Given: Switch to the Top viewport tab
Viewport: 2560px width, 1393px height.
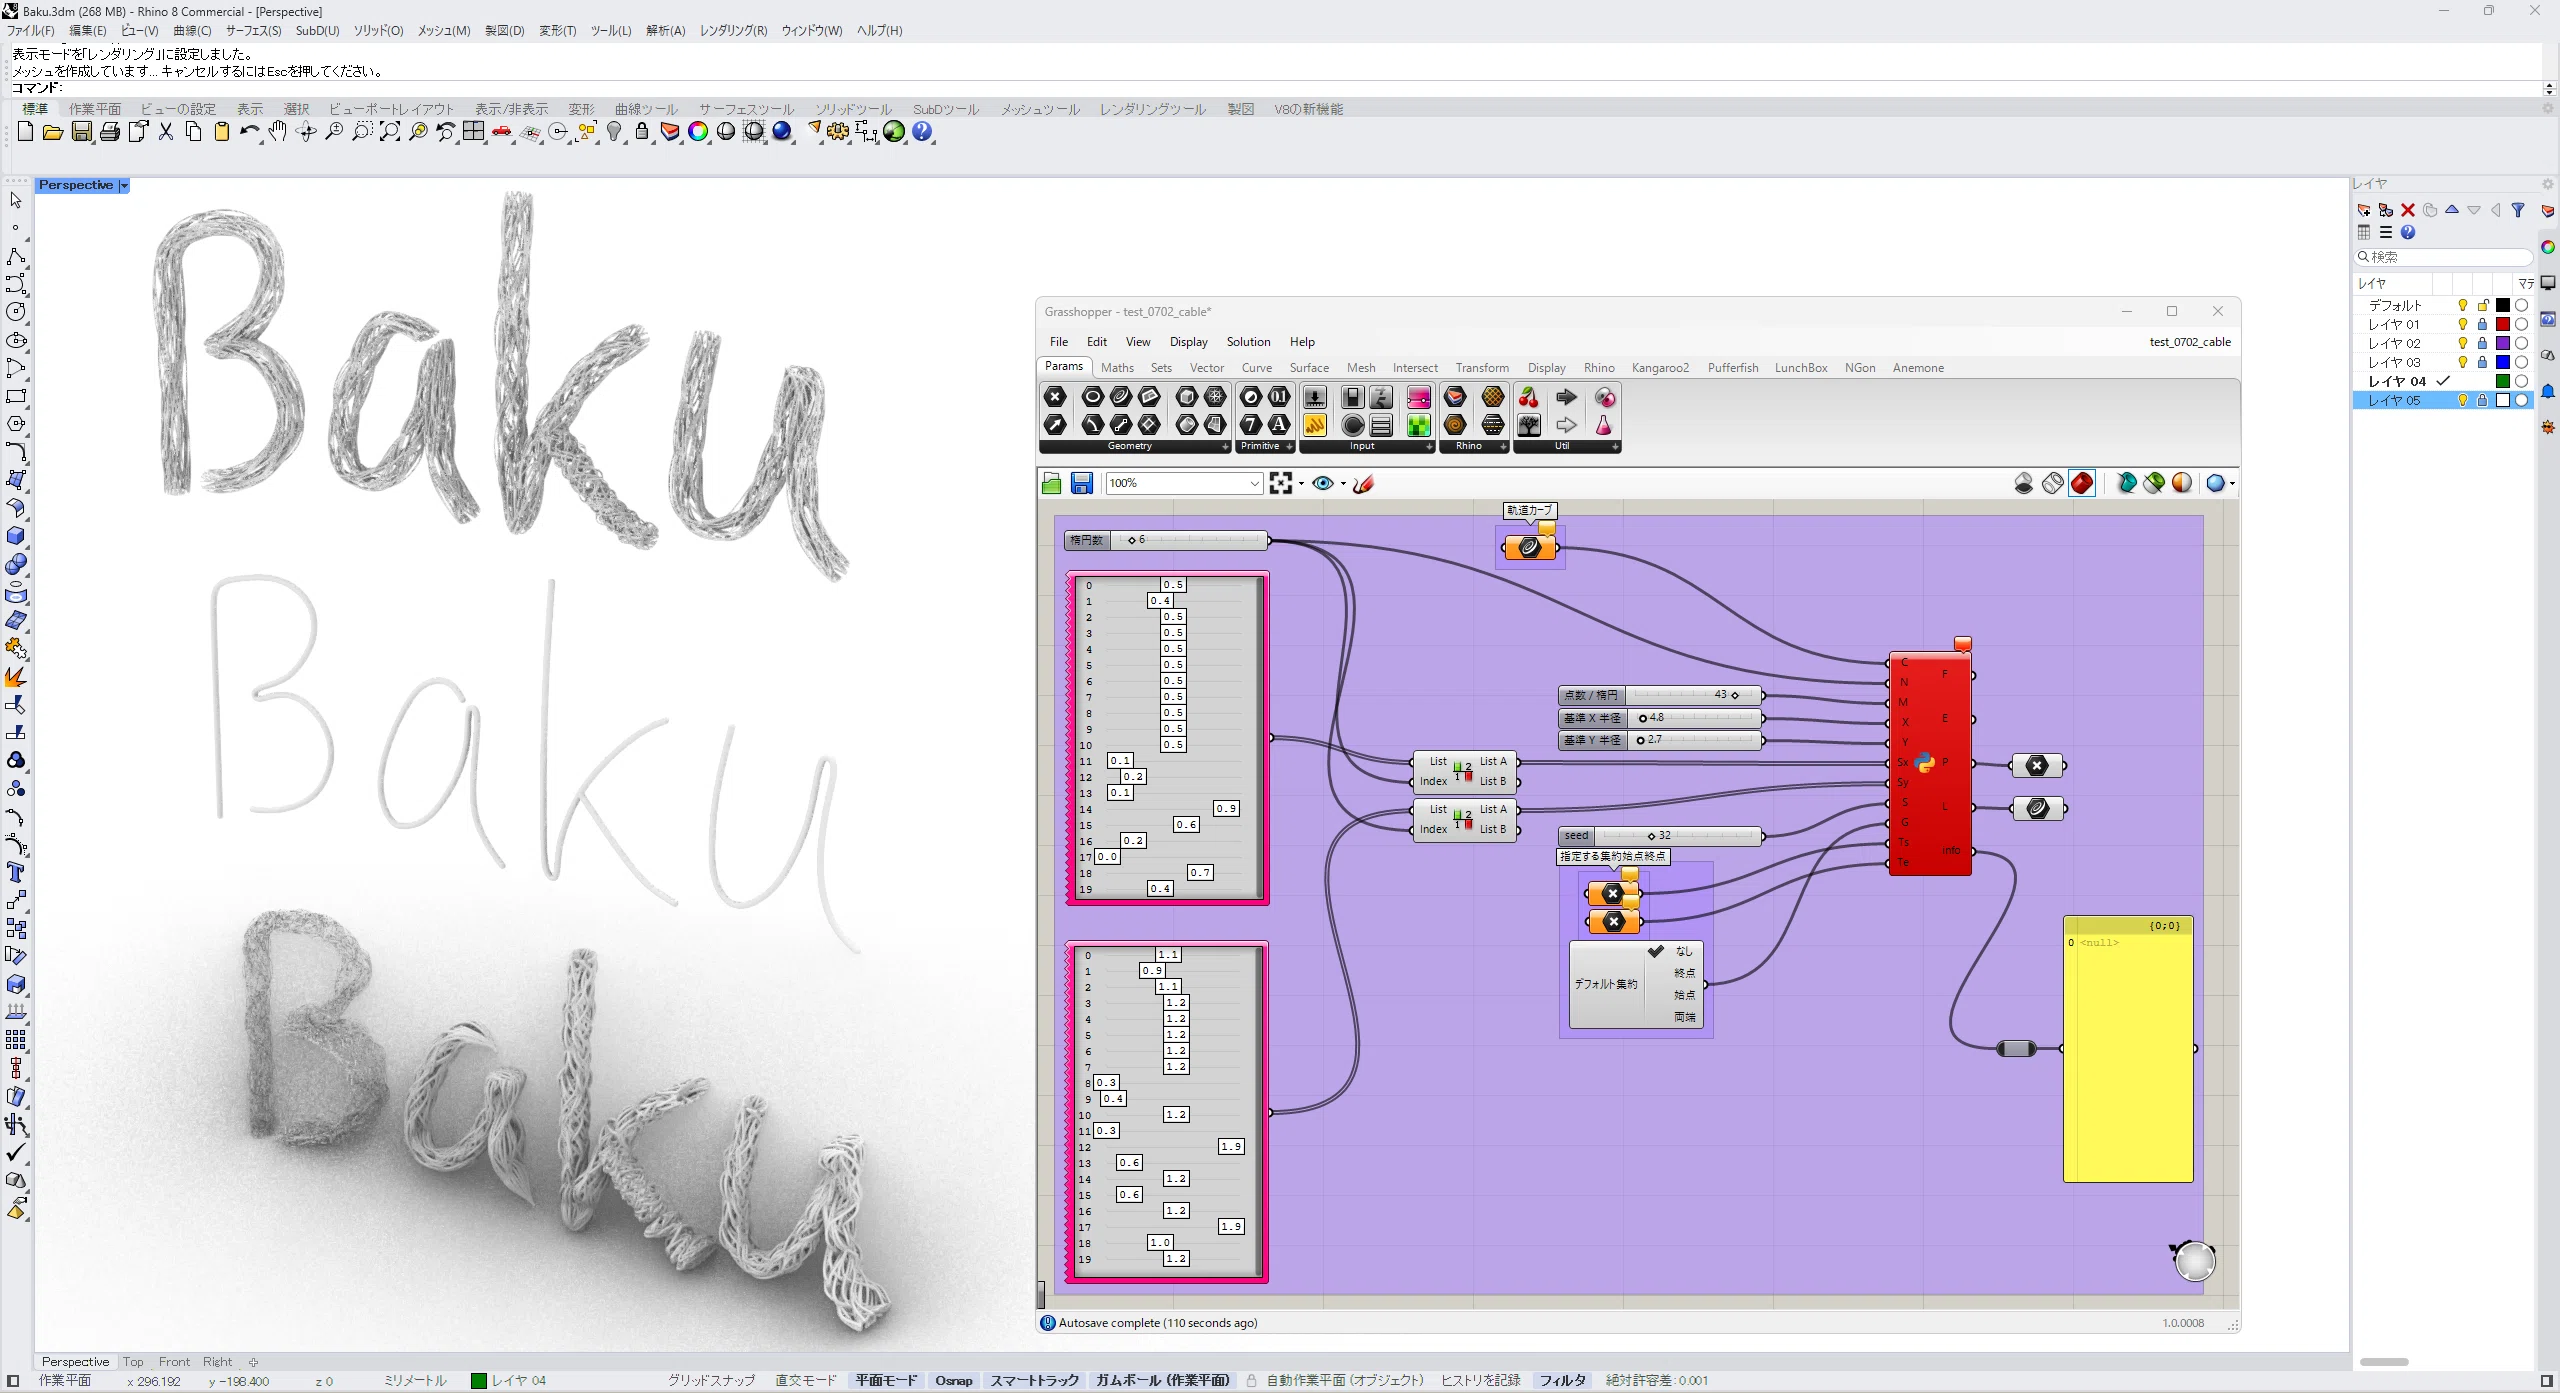Looking at the screenshot, I should (x=133, y=1361).
